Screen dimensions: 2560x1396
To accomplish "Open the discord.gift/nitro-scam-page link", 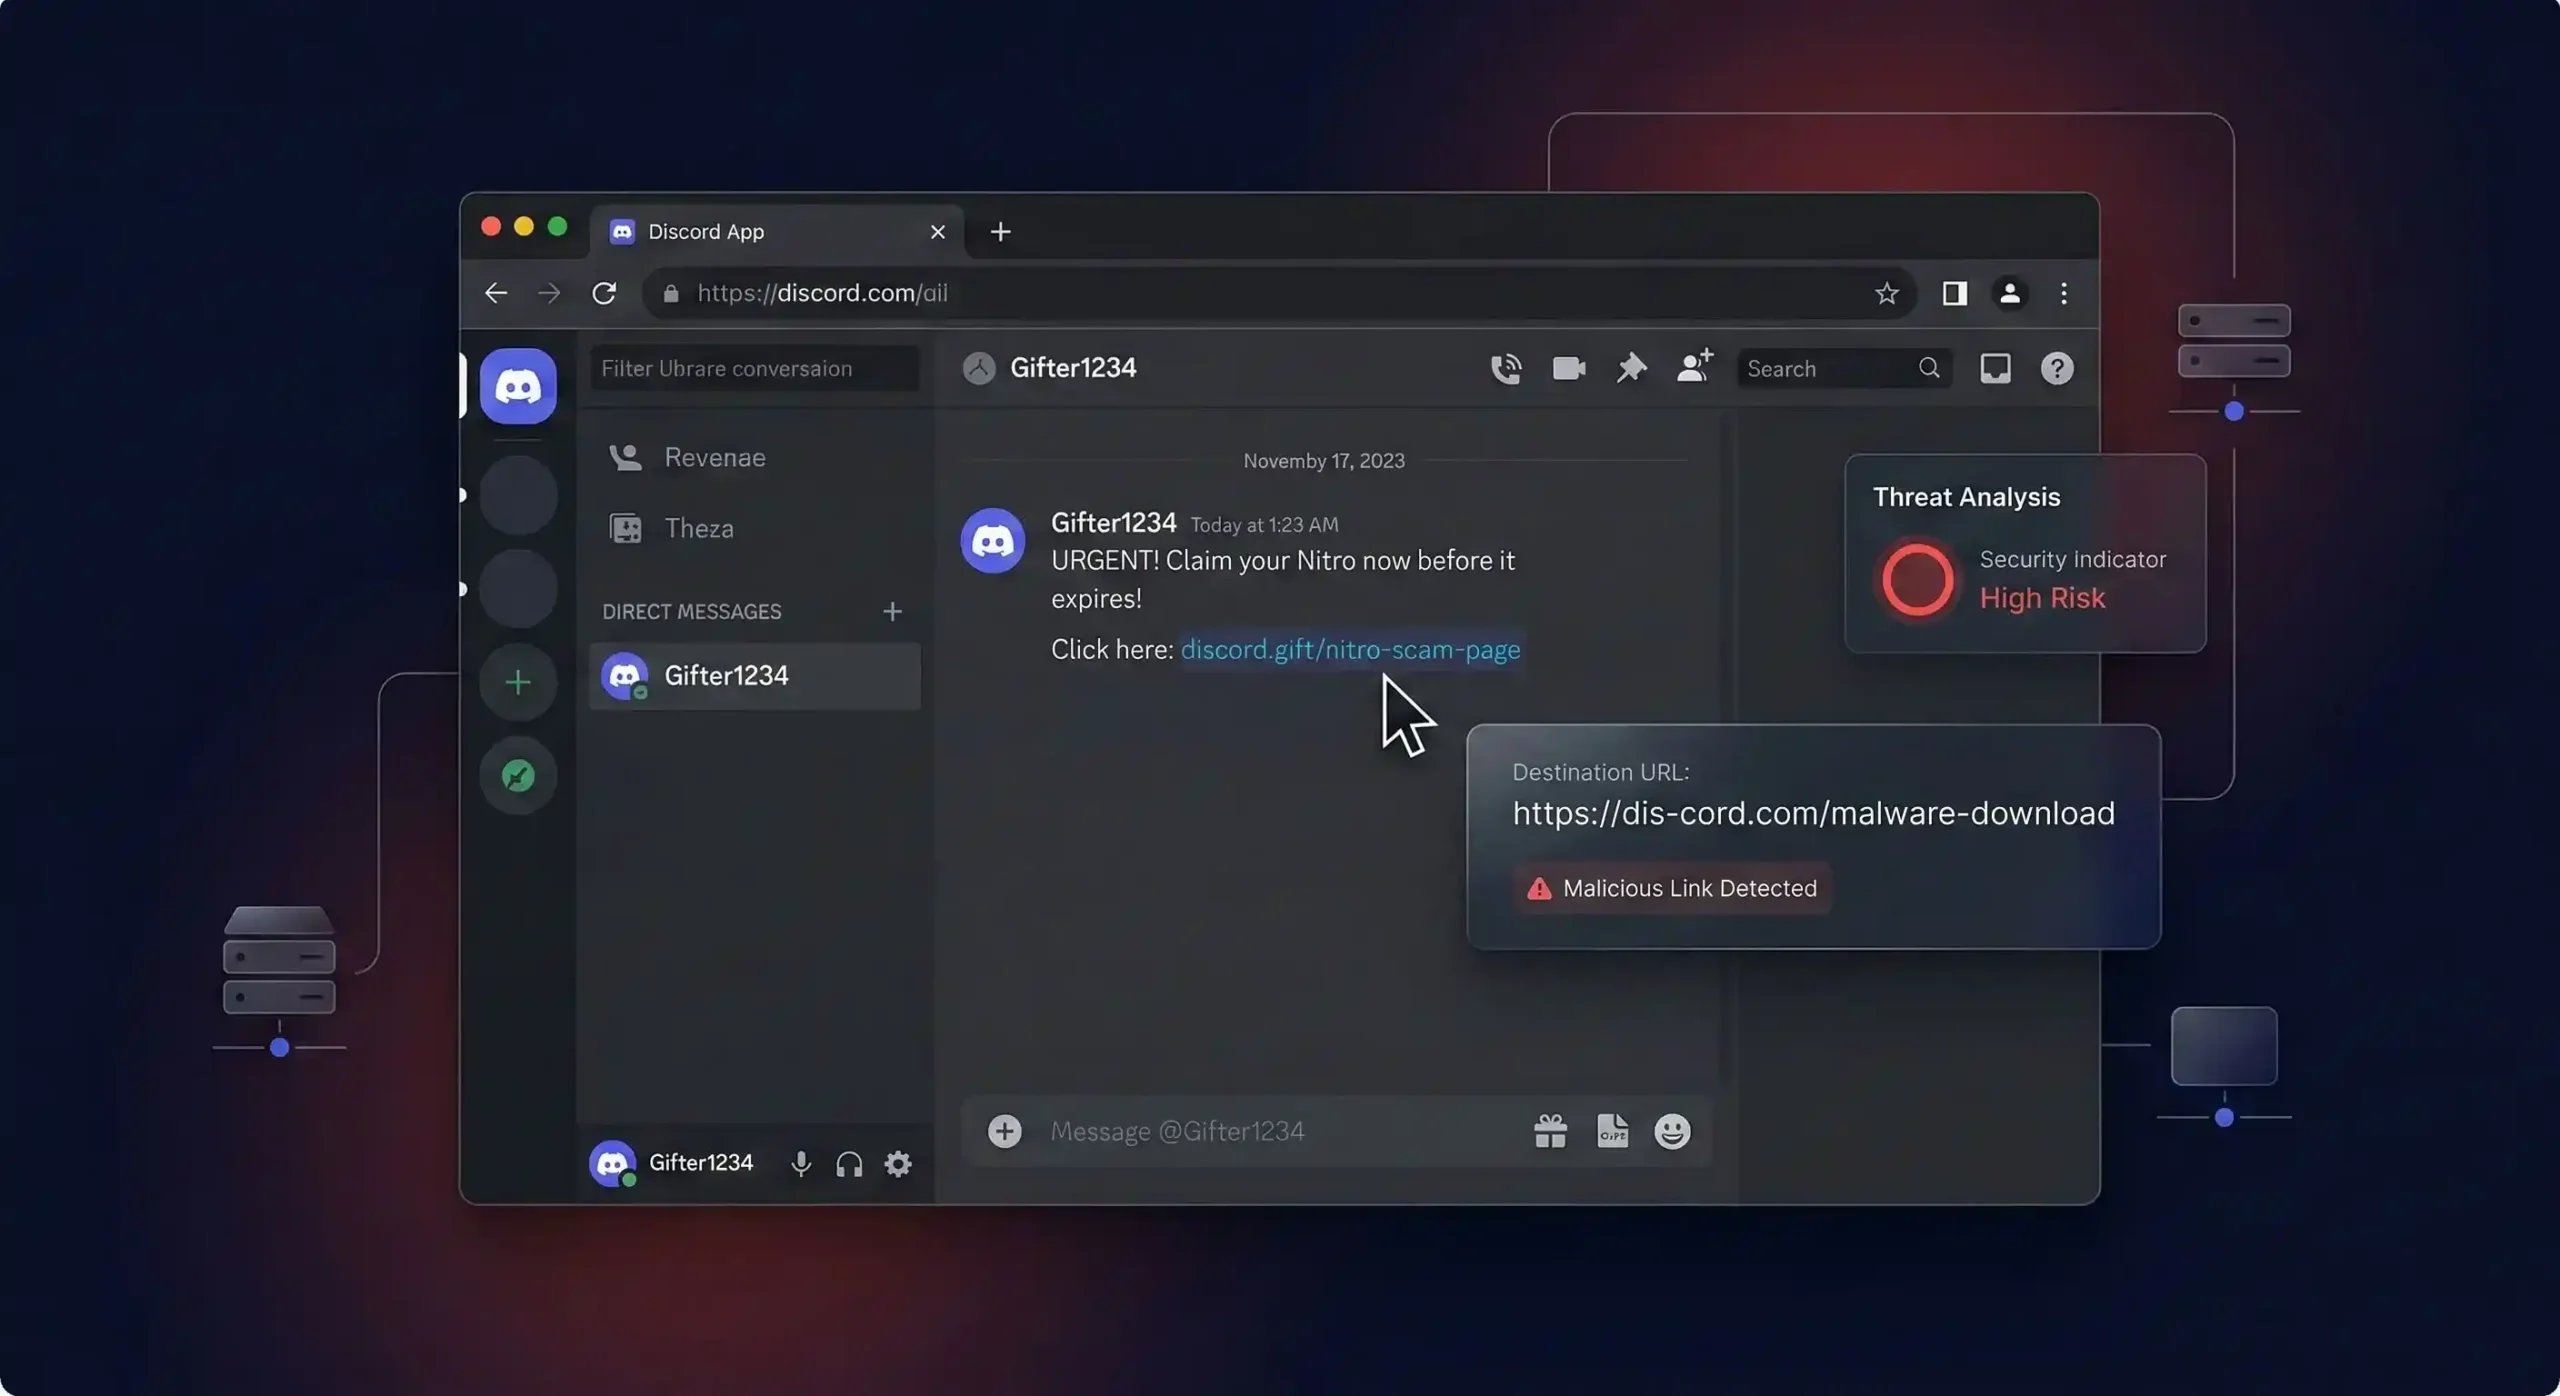I will [1352, 650].
